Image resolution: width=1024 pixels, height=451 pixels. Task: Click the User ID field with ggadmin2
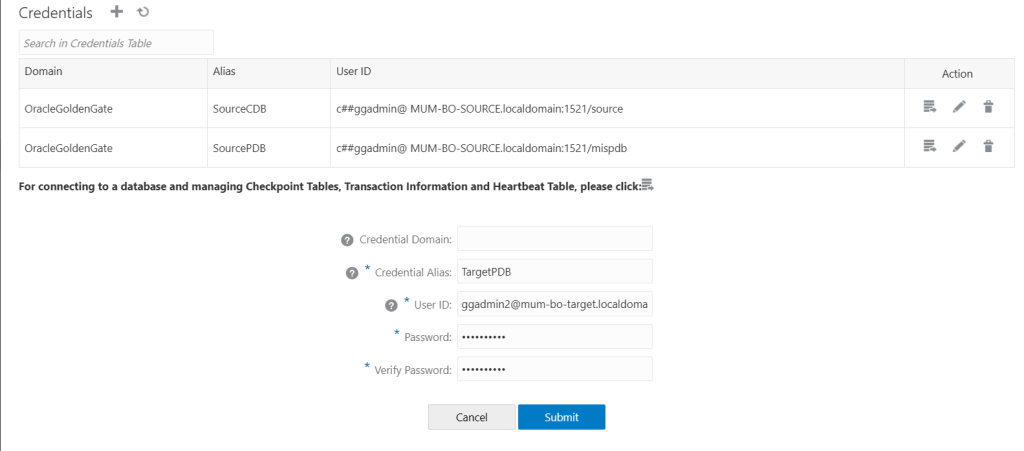point(554,304)
